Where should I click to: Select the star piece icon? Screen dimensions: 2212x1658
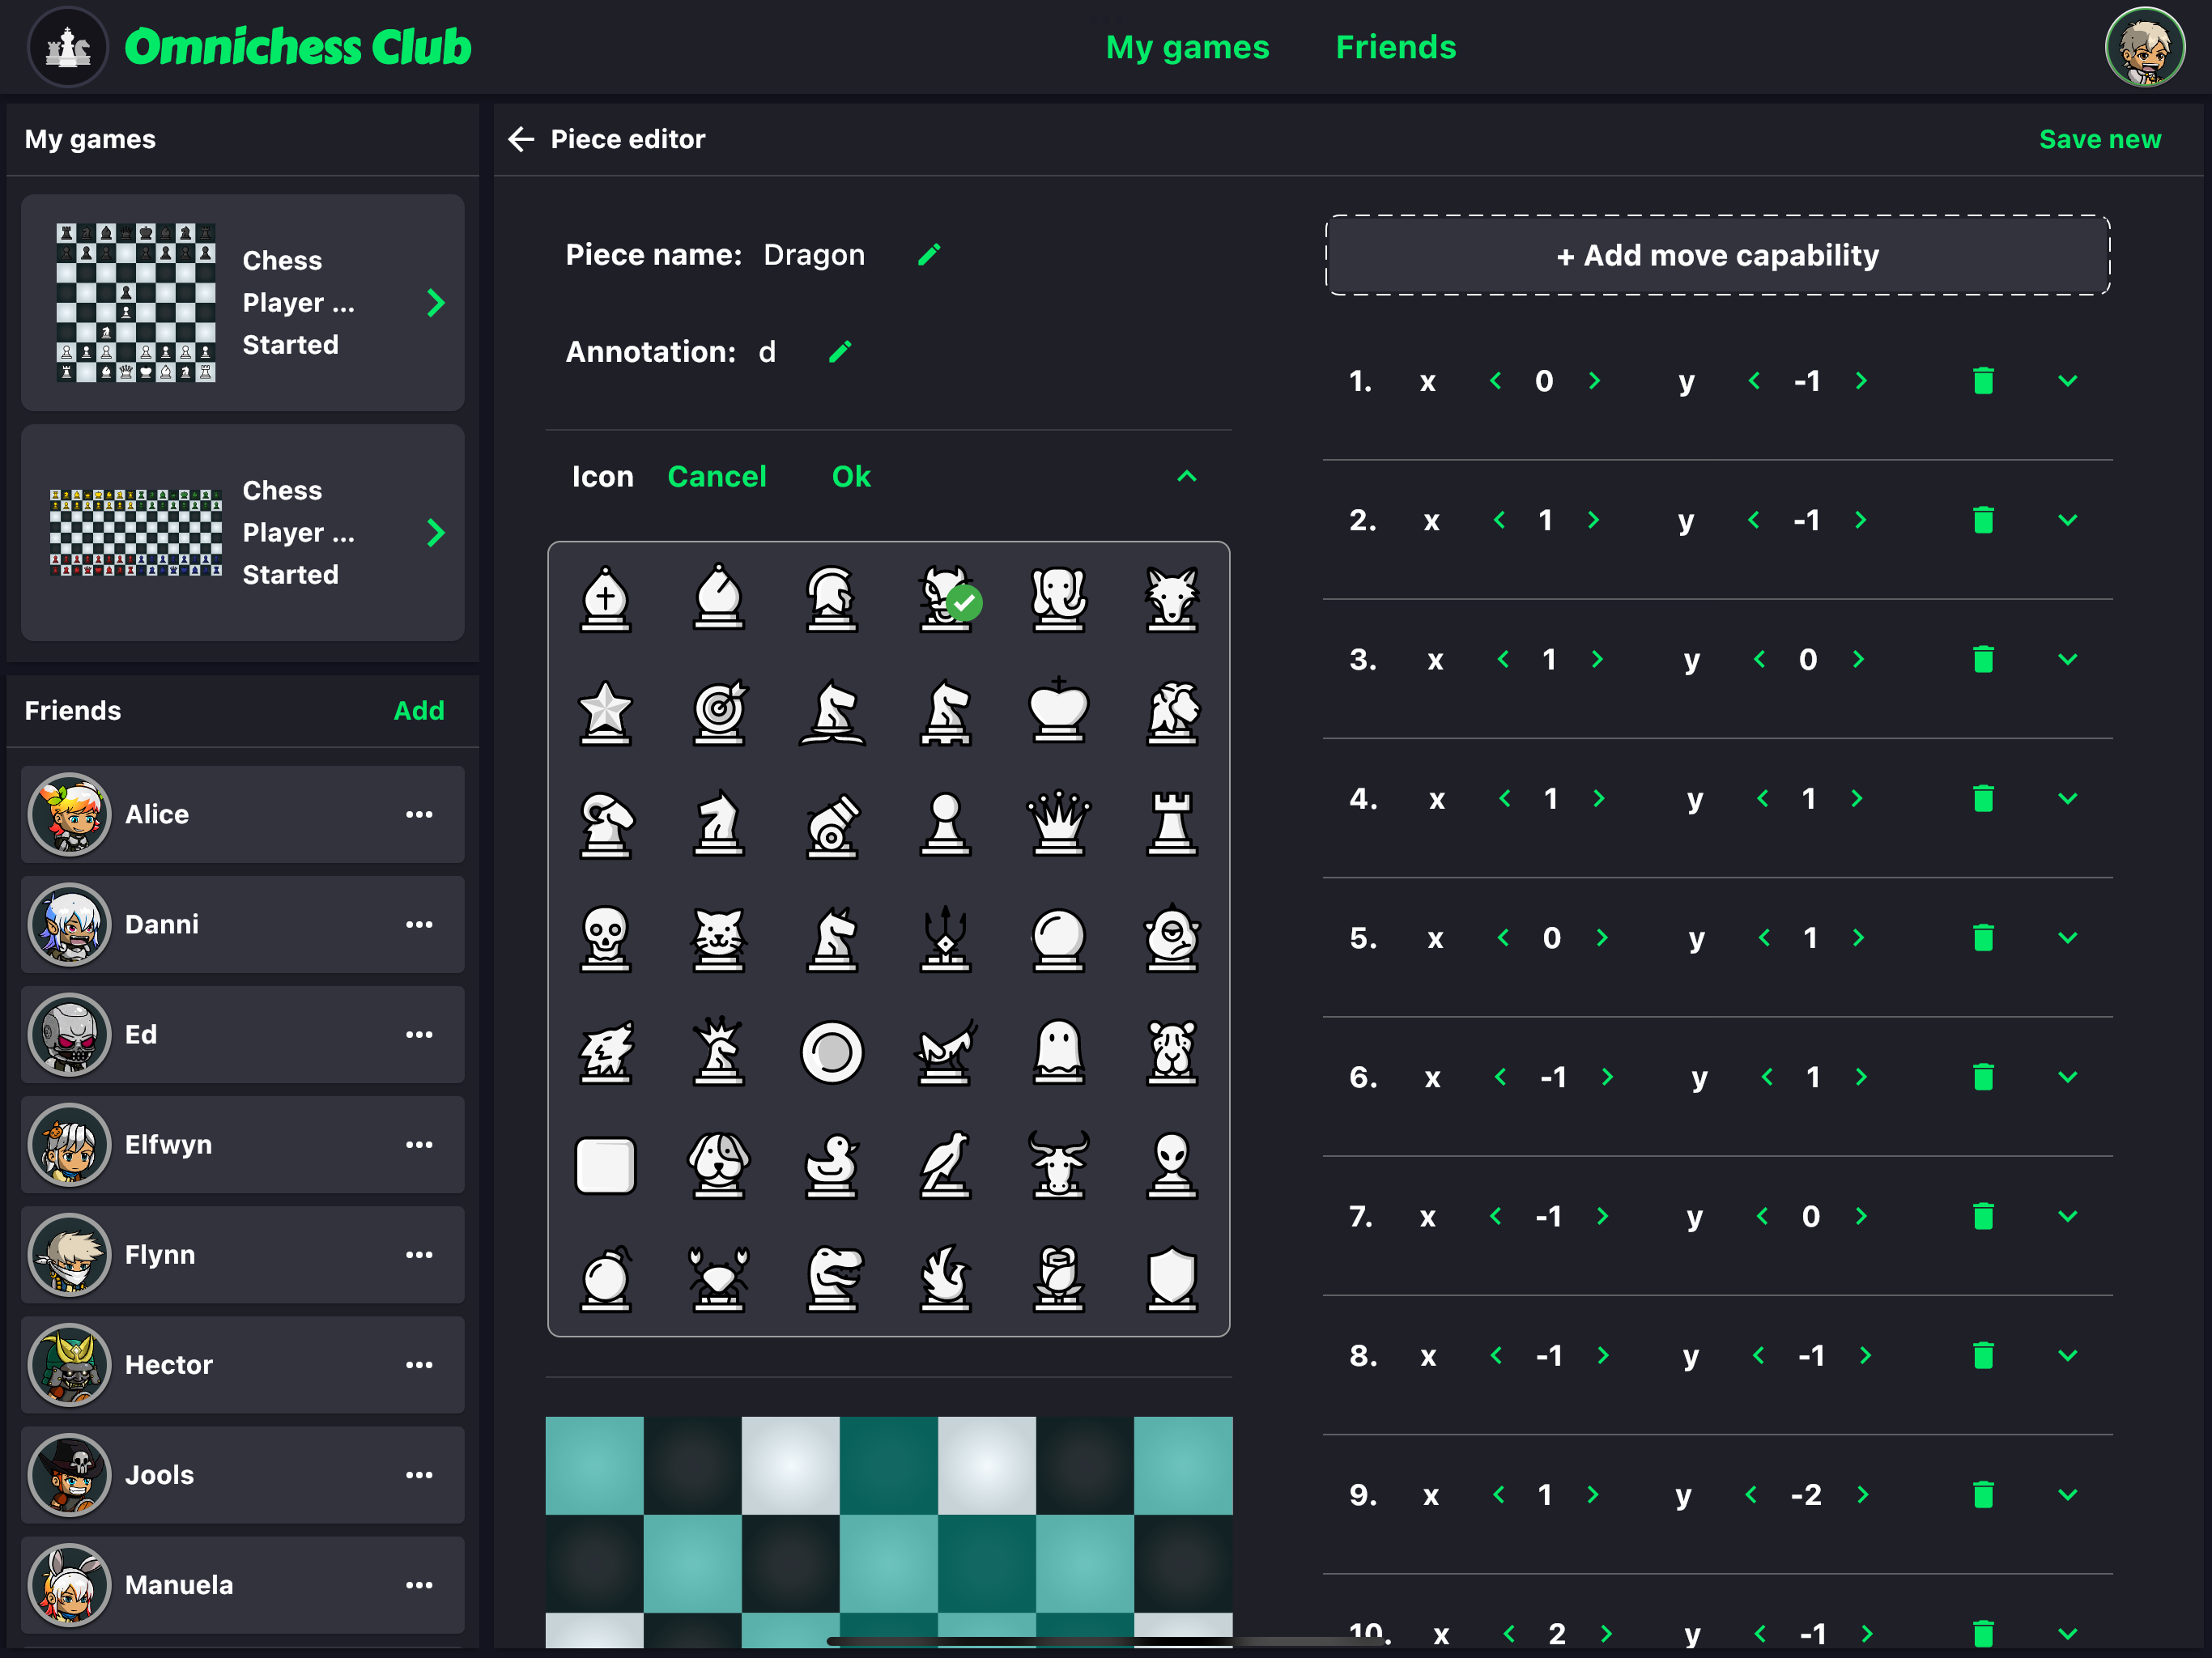605,712
